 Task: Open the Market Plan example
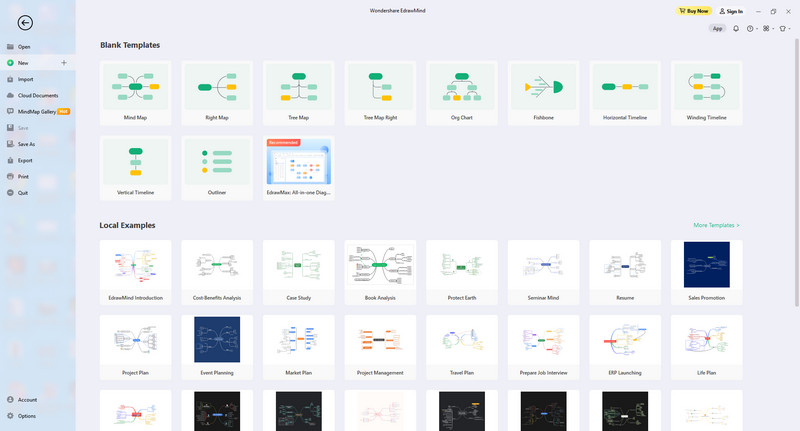[298, 347]
